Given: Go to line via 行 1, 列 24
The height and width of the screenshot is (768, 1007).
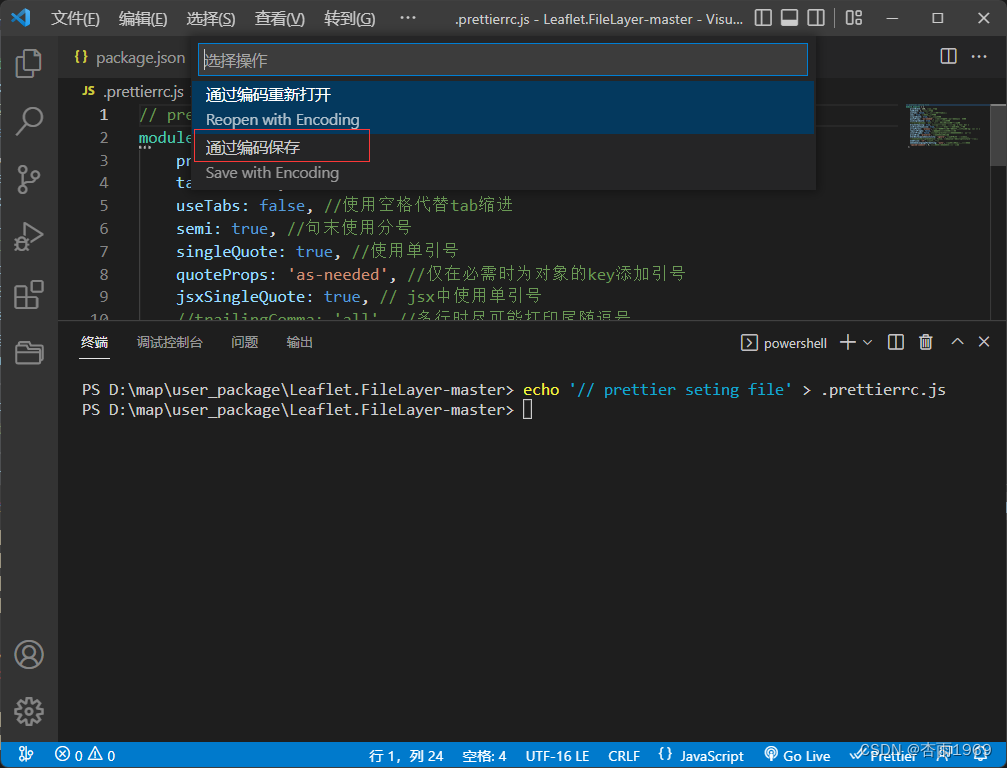Looking at the screenshot, I should (x=406, y=756).
